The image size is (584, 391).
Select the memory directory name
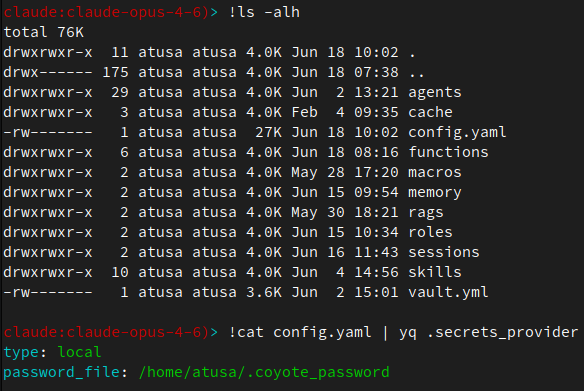[435, 193]
